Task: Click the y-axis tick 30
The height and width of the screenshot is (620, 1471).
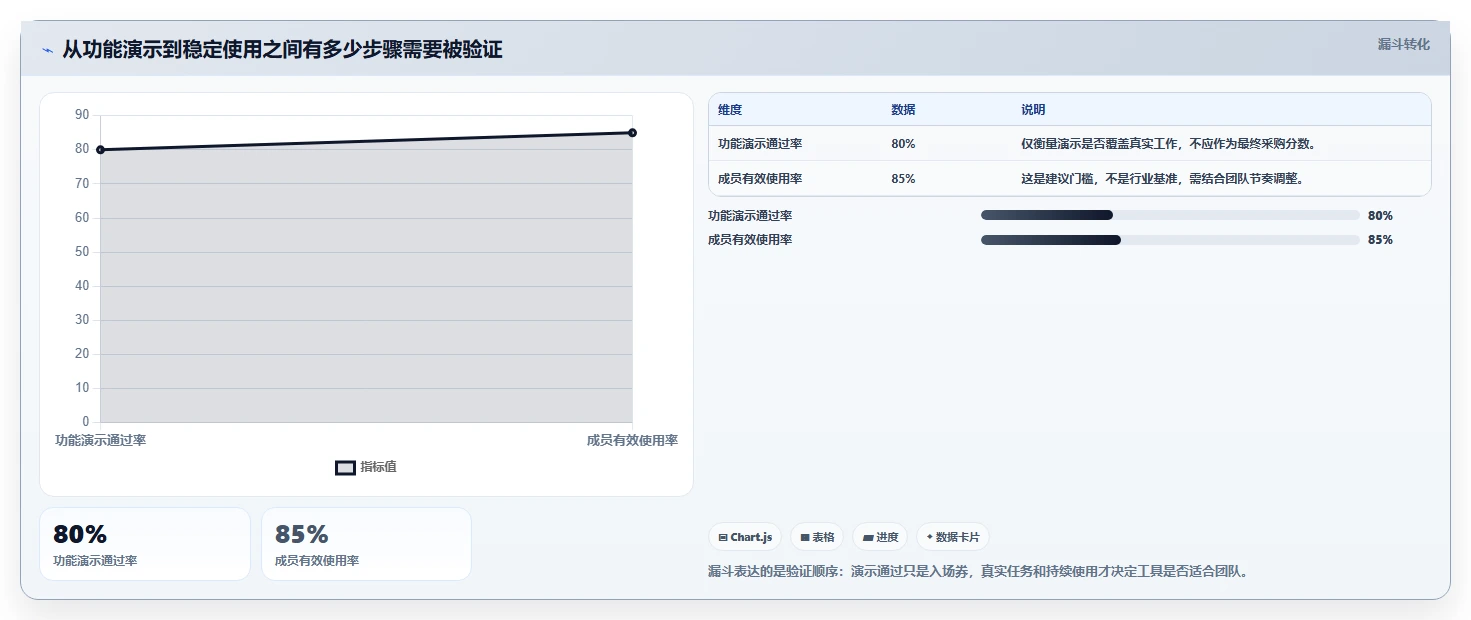Action: click(82, 320)
